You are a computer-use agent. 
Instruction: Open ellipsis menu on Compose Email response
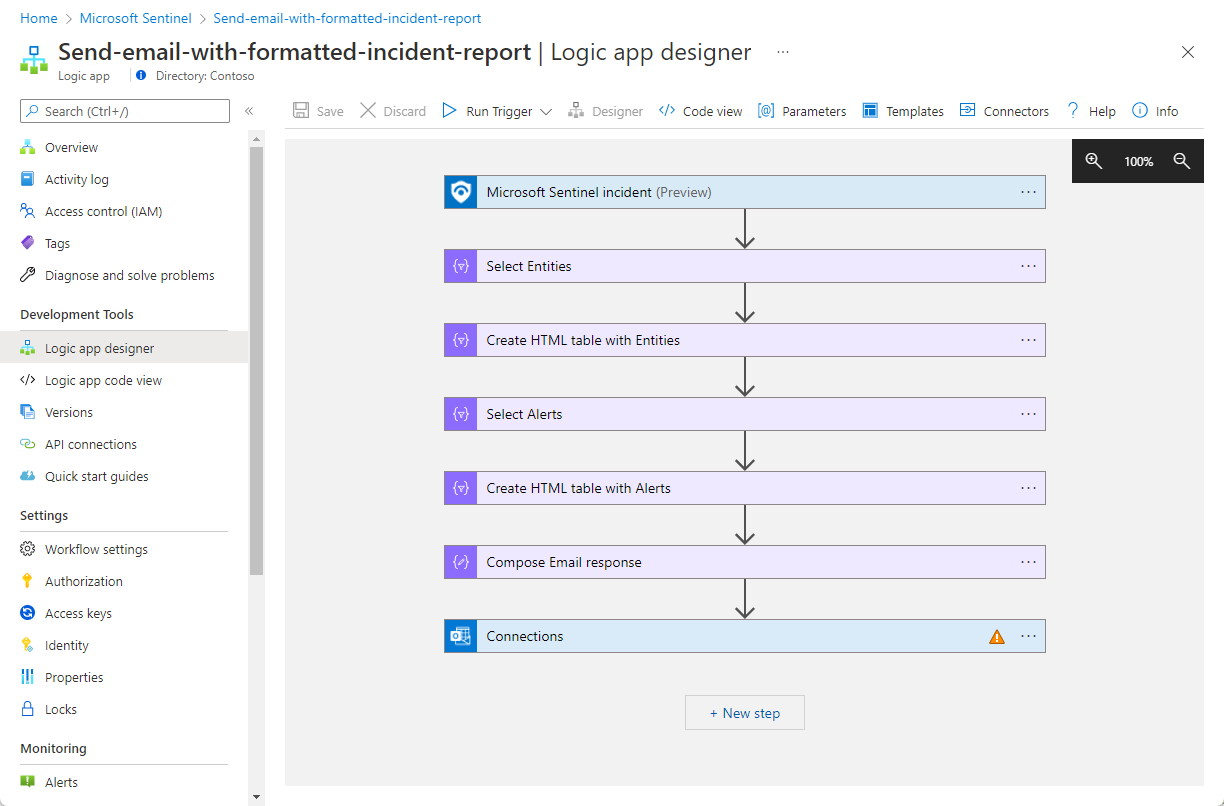tap(1028, 562)
